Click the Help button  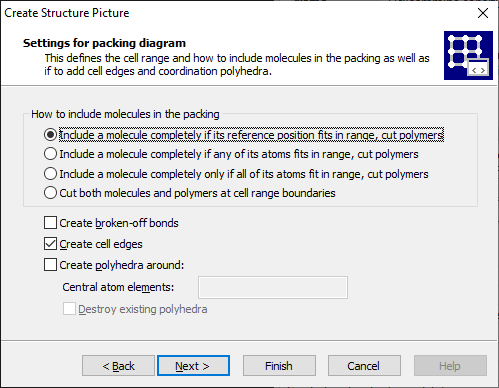[450, 366]
